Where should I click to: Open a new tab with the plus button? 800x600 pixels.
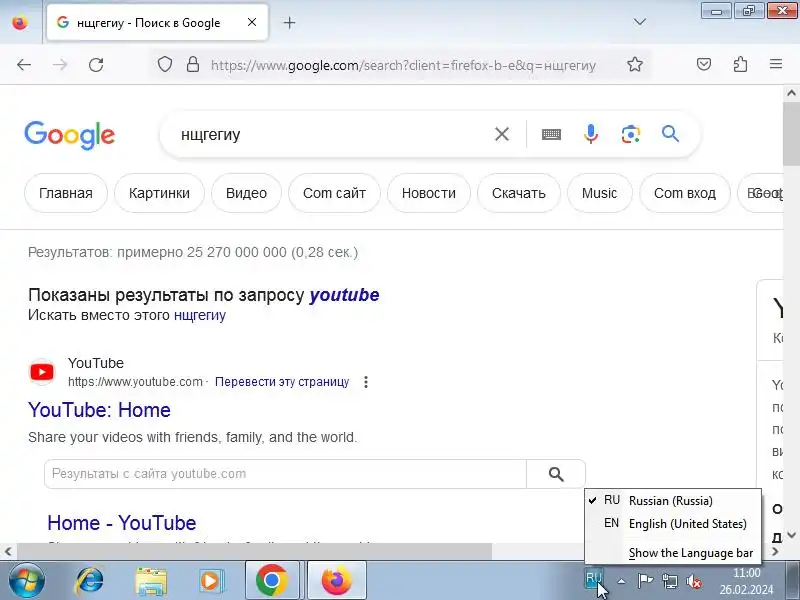(289, 22)
